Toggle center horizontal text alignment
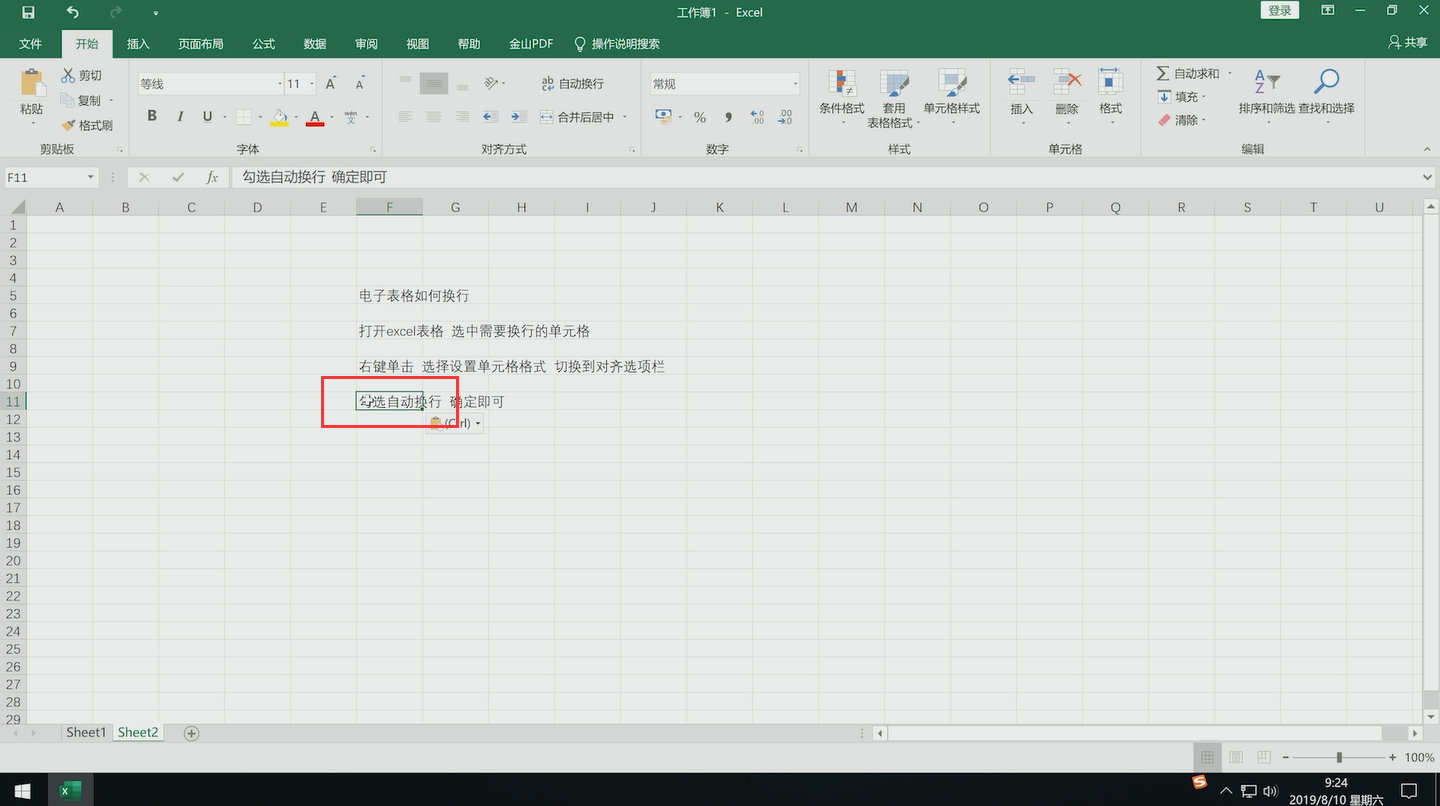 click(434, 117)
